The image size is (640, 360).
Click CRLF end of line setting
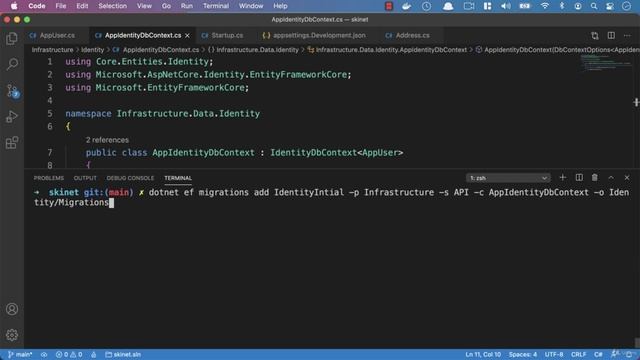click(578, 354)
